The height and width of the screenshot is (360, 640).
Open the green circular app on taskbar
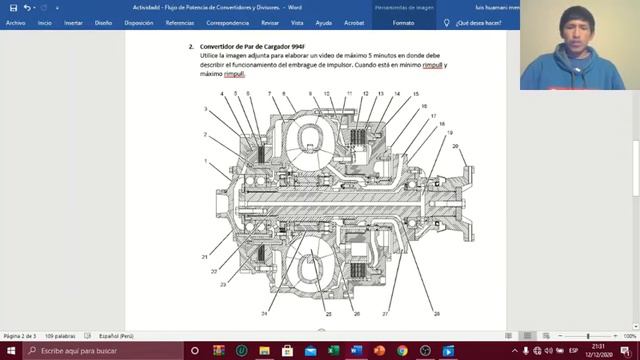point(241,351)
